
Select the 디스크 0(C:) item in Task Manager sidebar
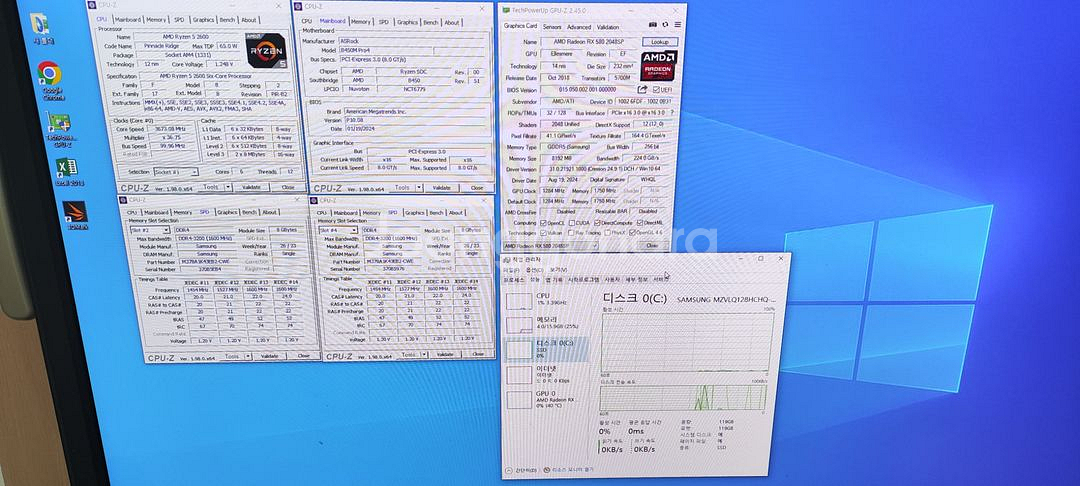546,349
